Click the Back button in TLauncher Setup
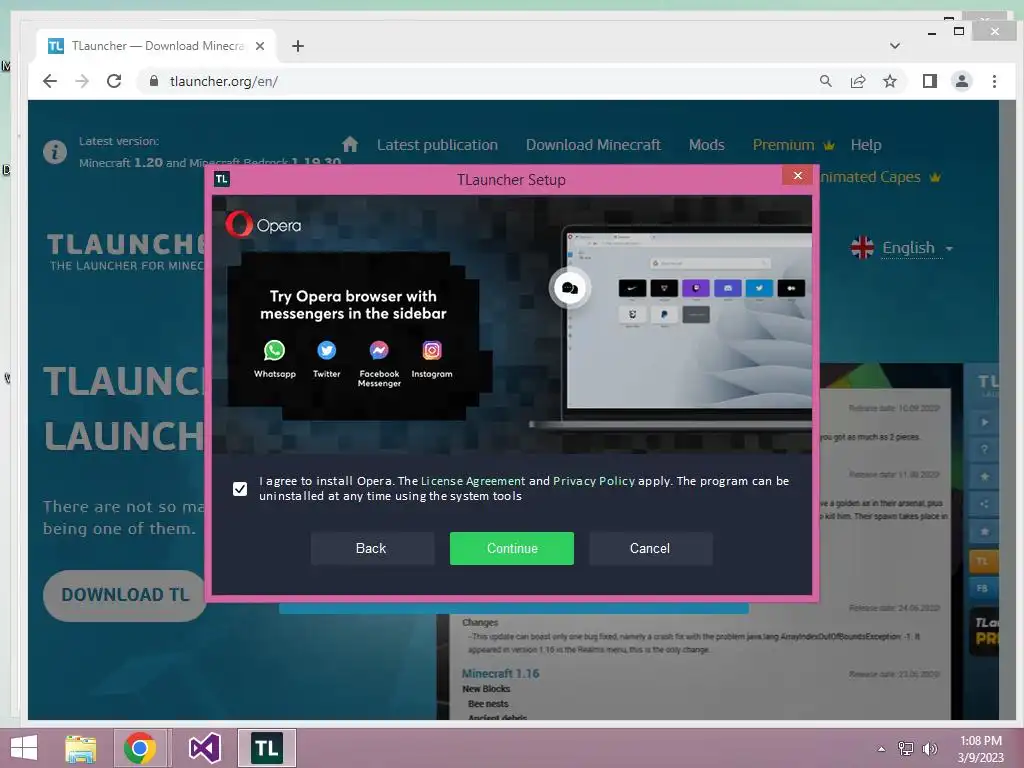Screen dimensions: 1024x768 click(372, 549)
